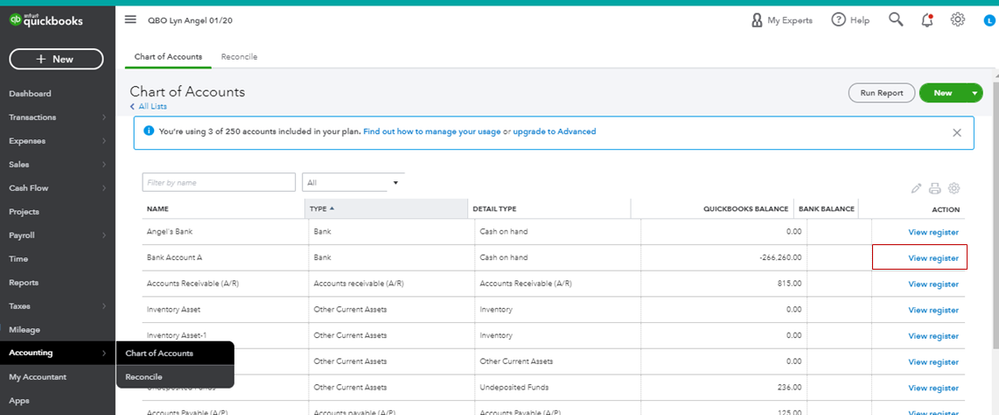This screenshot has height=415, width=999.
Task: Sort by QUICKBOOKS BALANCE column header
Action: [x=712, y=209]
